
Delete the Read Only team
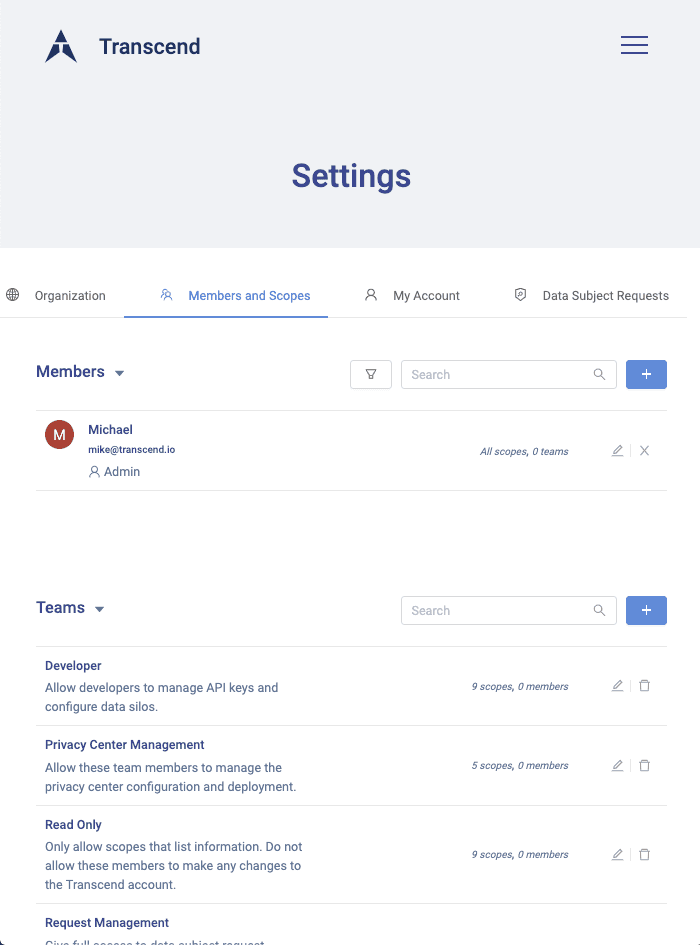pyautogui.click(x=645, y=854)
